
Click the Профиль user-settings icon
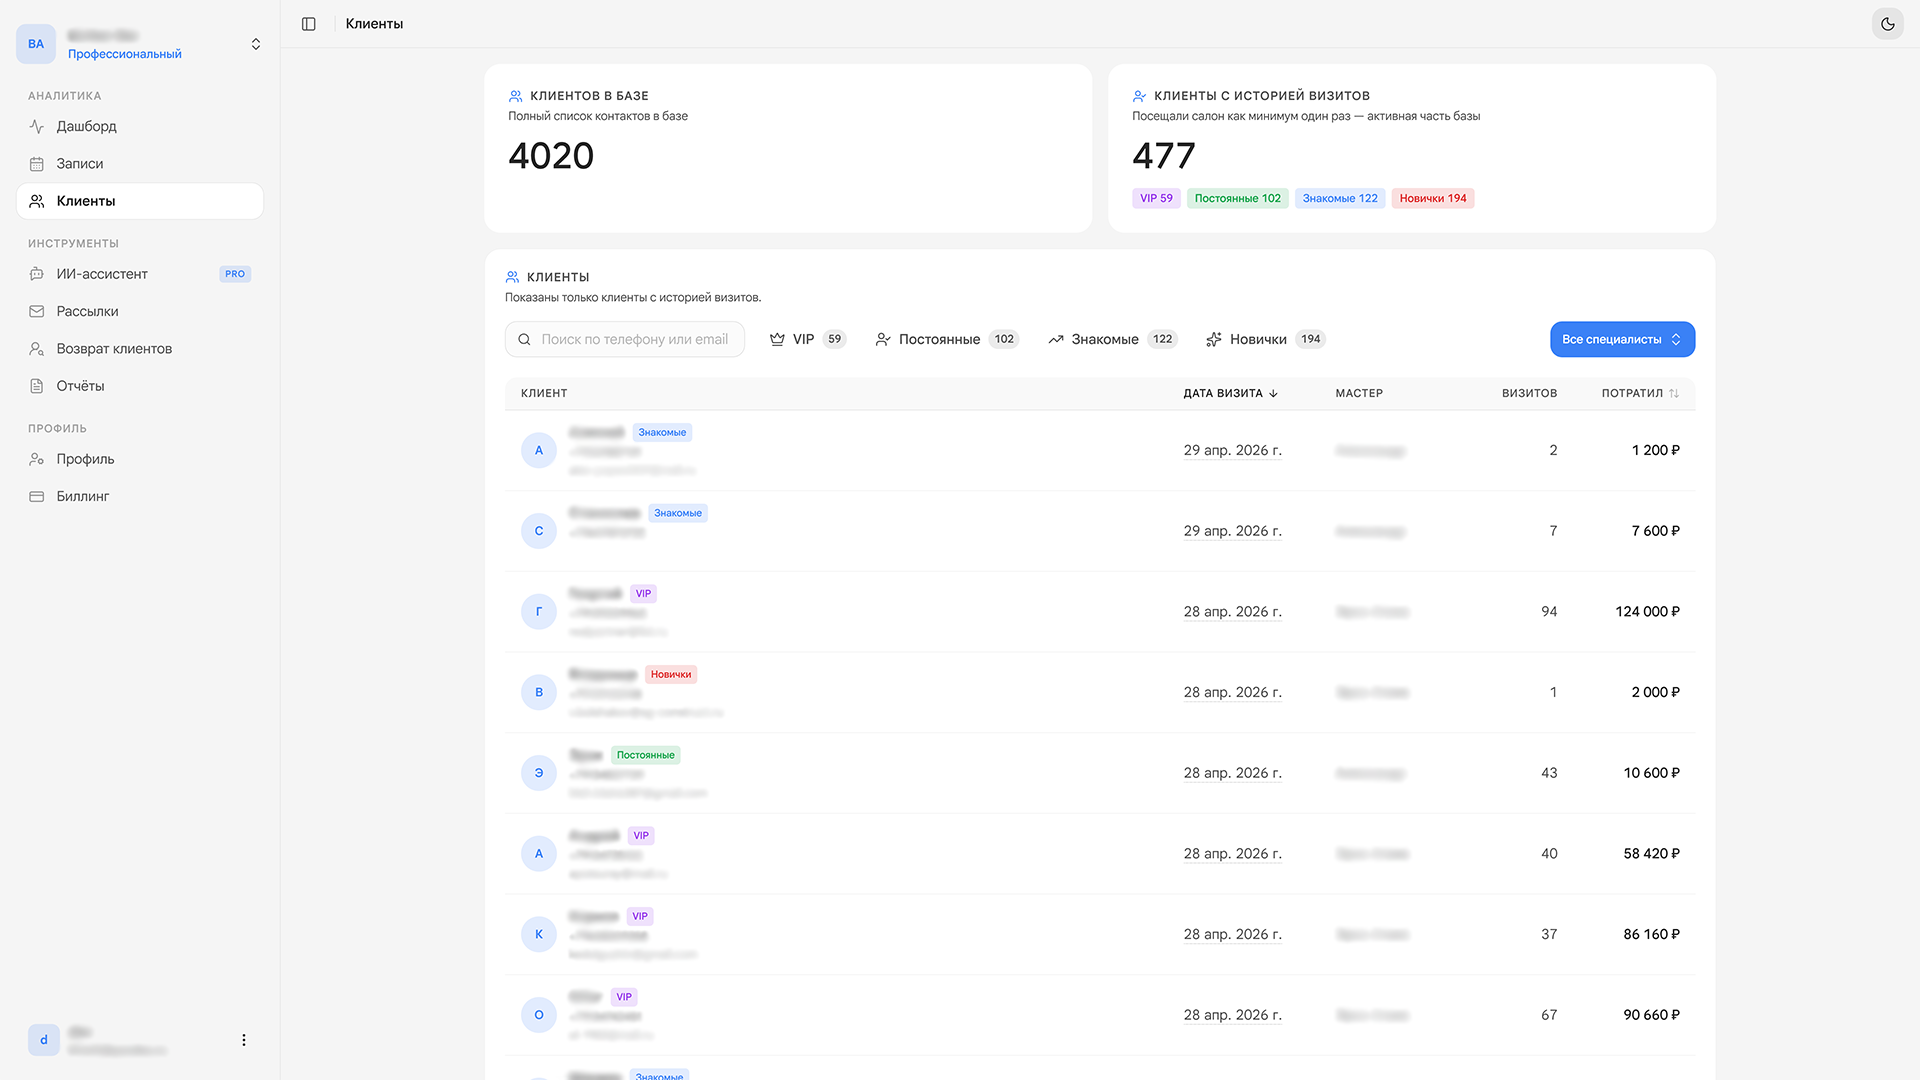point(37,459)
